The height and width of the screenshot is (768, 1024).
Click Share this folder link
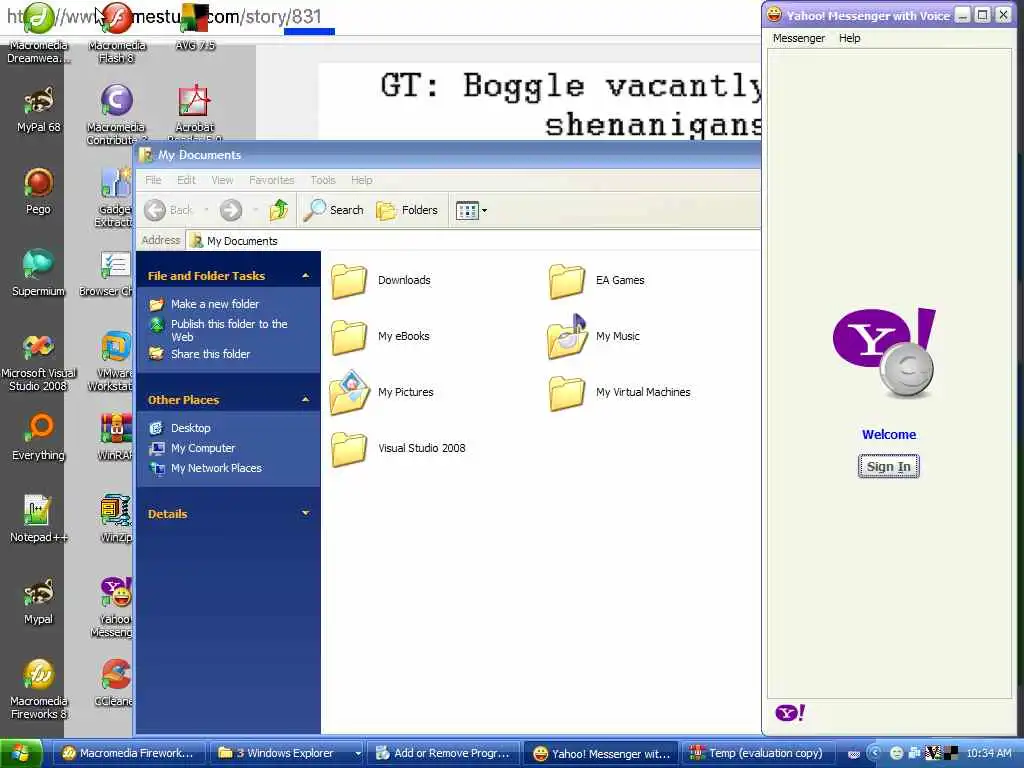tap(210, 354)
